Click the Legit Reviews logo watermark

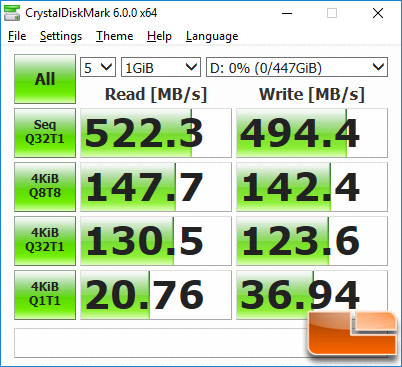click(353, 333)
